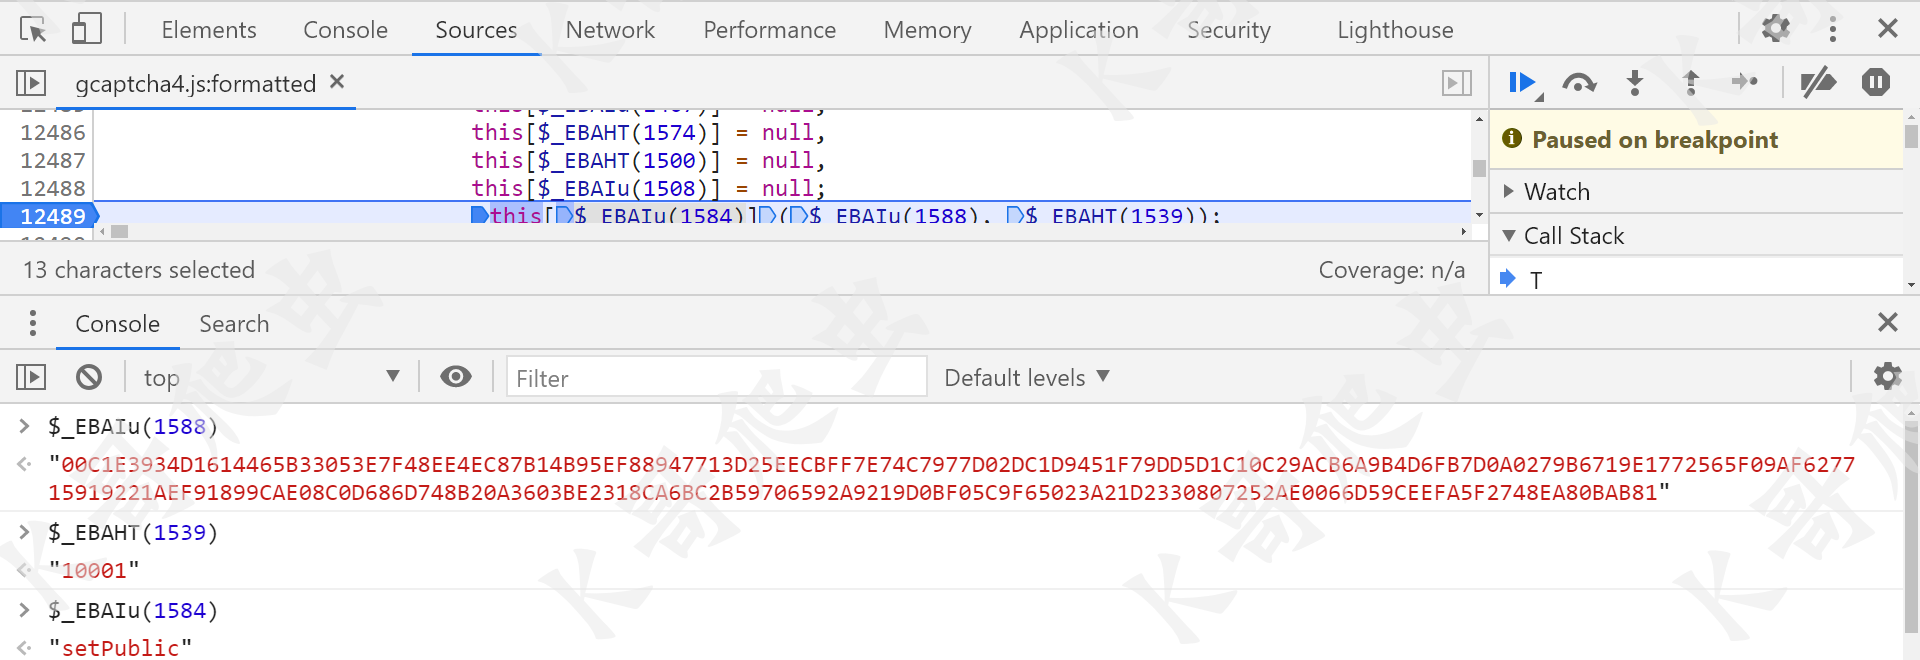Image resolution: width=1920 pixels, height=660 pixels.
Task: Click line number 12486 in gutter
Action: point(52,132)
